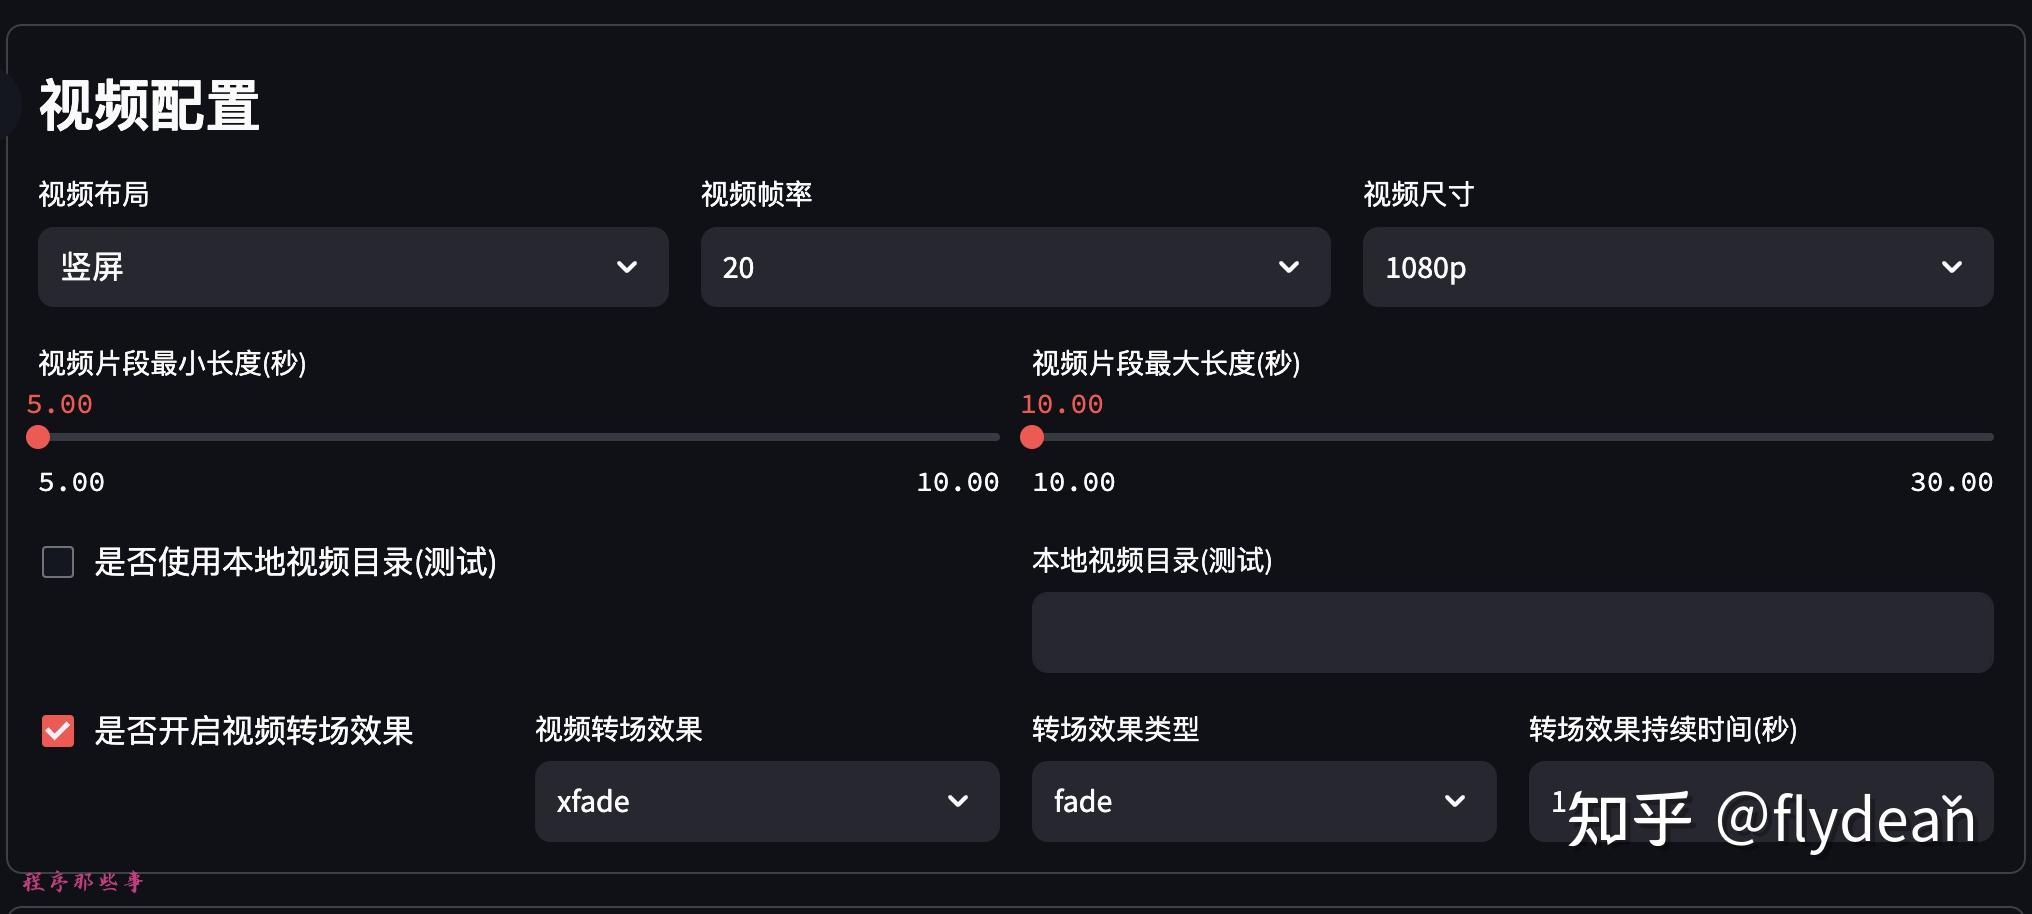Click the 1080p selected value text
Screen dimensions: 2032x914
click(x=1424, y=267)
